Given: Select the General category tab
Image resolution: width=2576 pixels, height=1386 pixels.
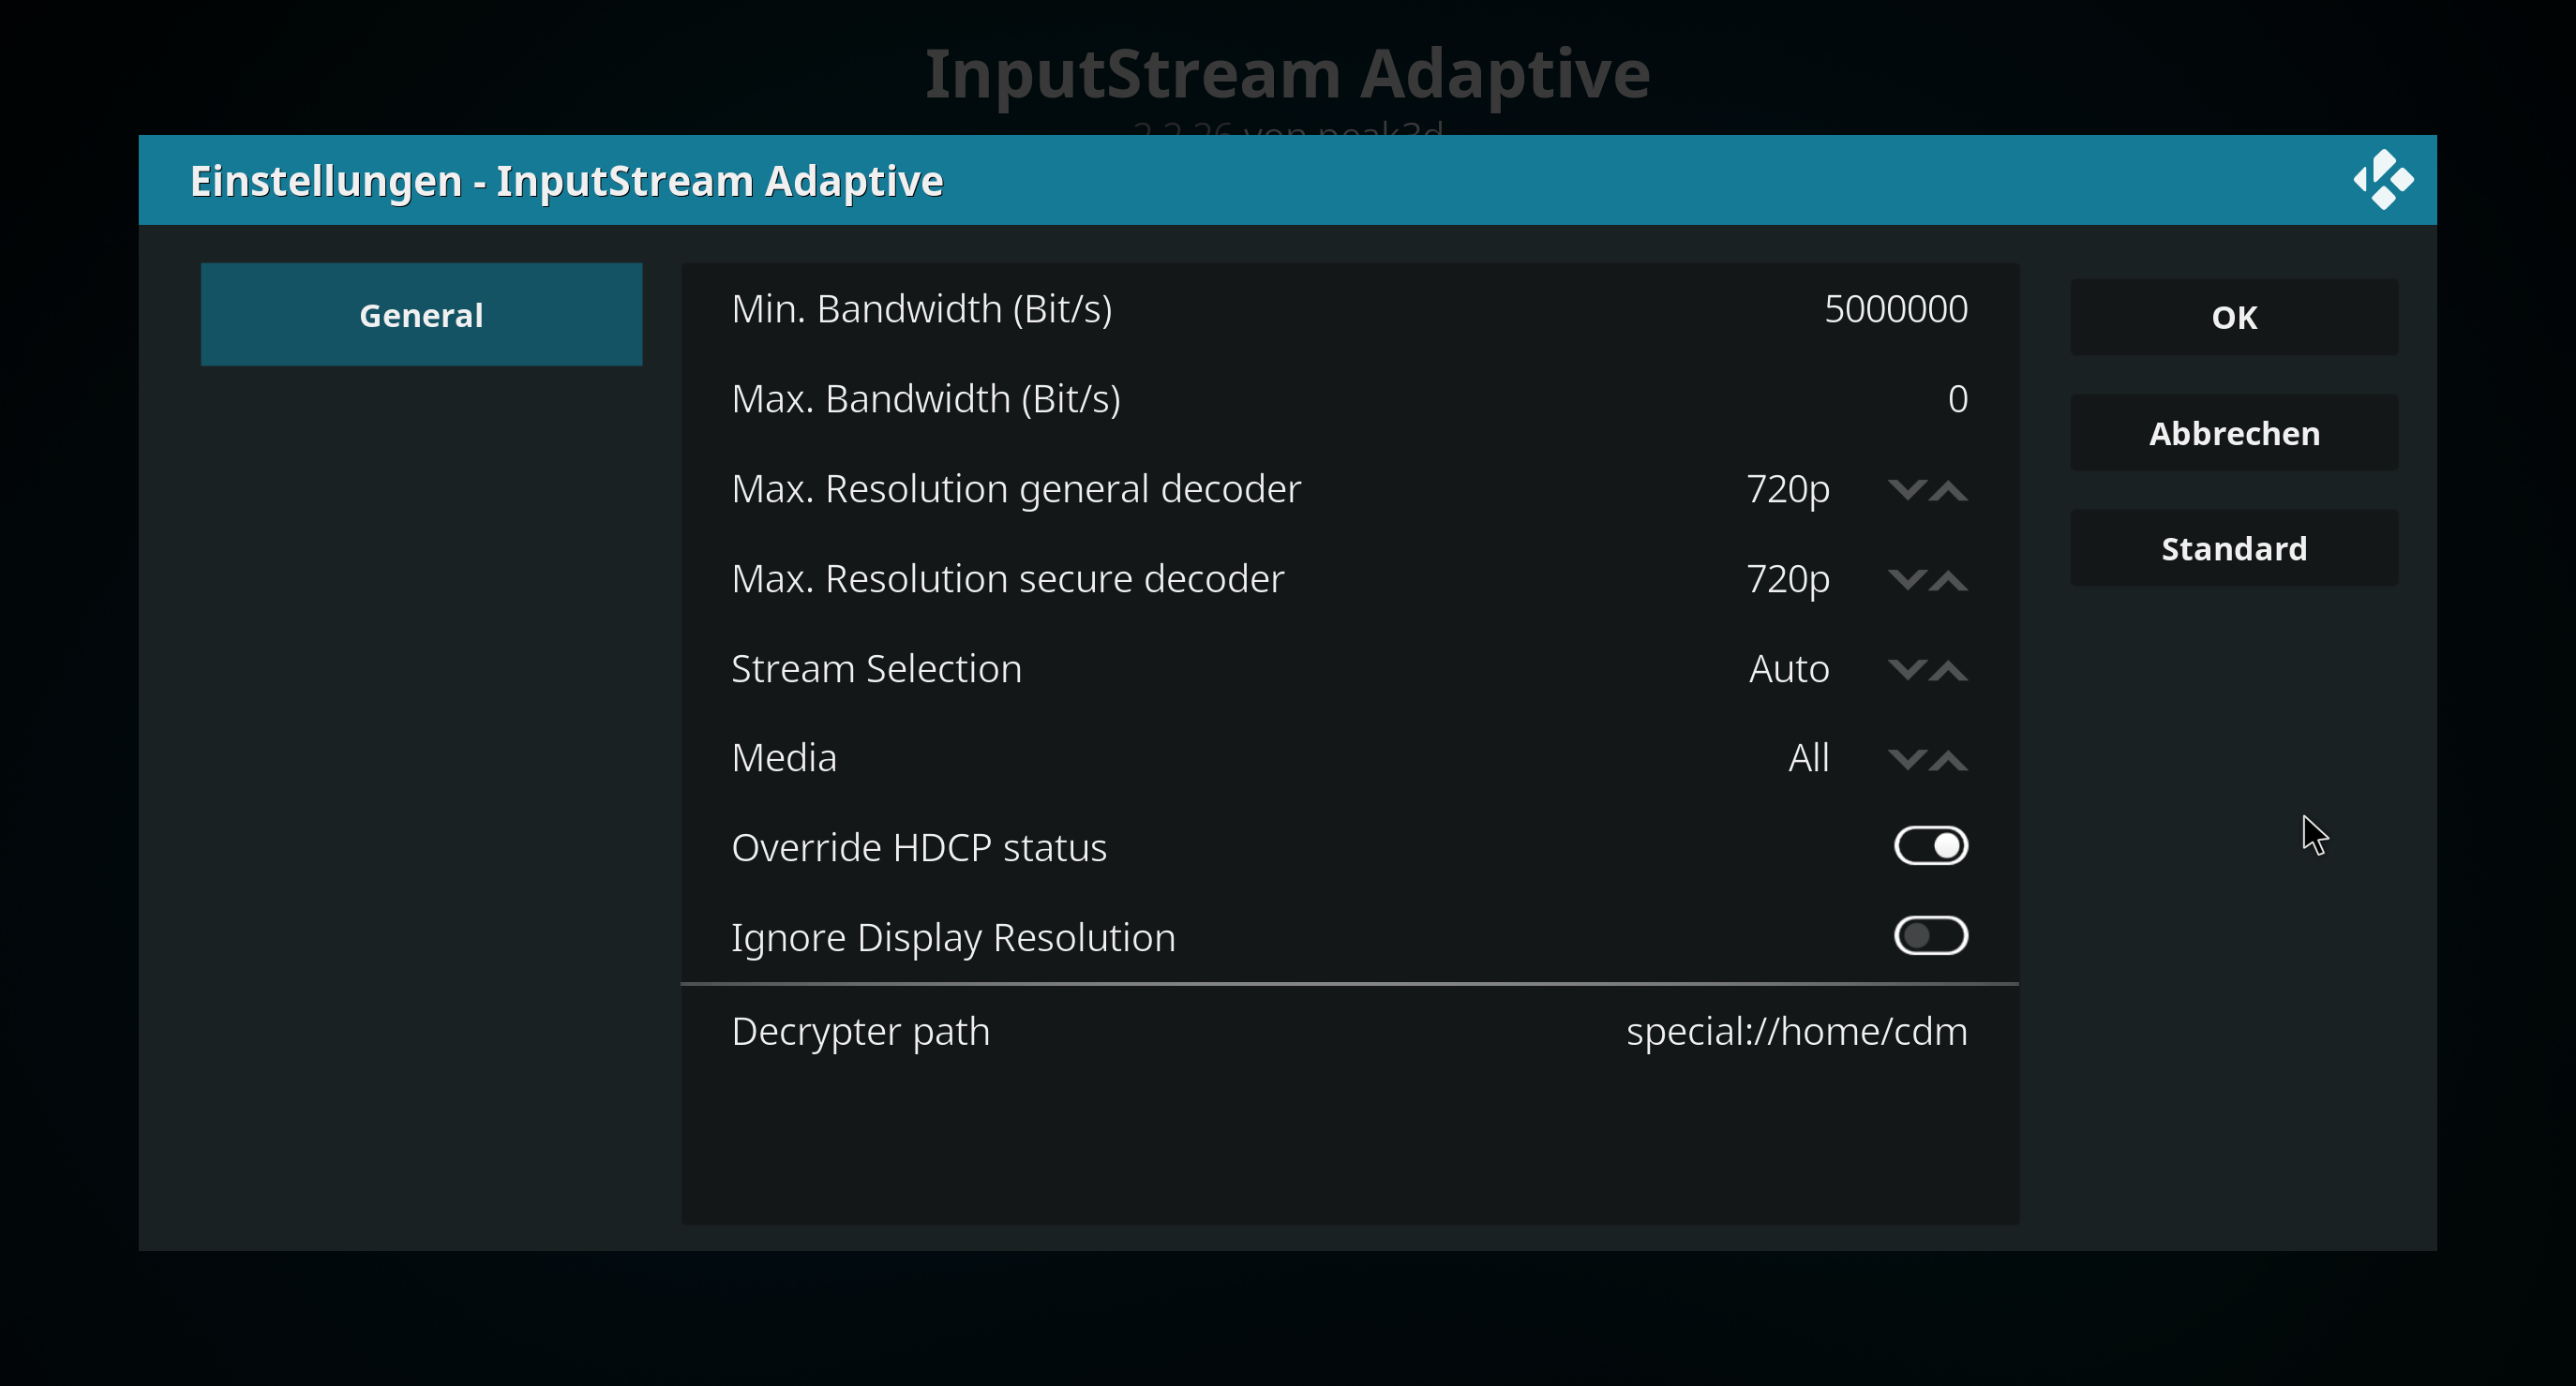Looking at the screenshot, I should tap(421, 315).
